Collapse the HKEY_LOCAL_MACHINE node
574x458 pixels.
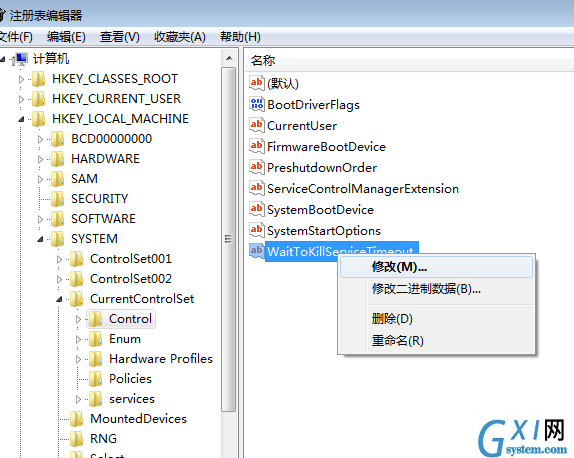pyautogui.click(x=21, y=119)
